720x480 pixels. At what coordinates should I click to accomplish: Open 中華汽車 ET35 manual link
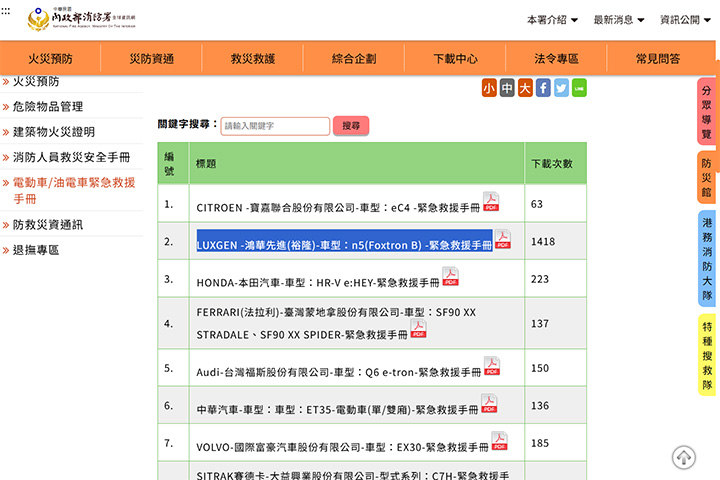(x=337, y=410)
